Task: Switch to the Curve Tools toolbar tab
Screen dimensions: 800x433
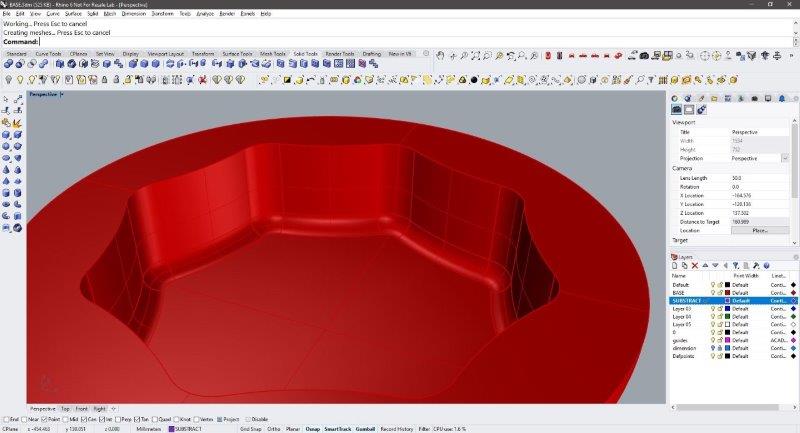Action: click(x=48, y=54)
